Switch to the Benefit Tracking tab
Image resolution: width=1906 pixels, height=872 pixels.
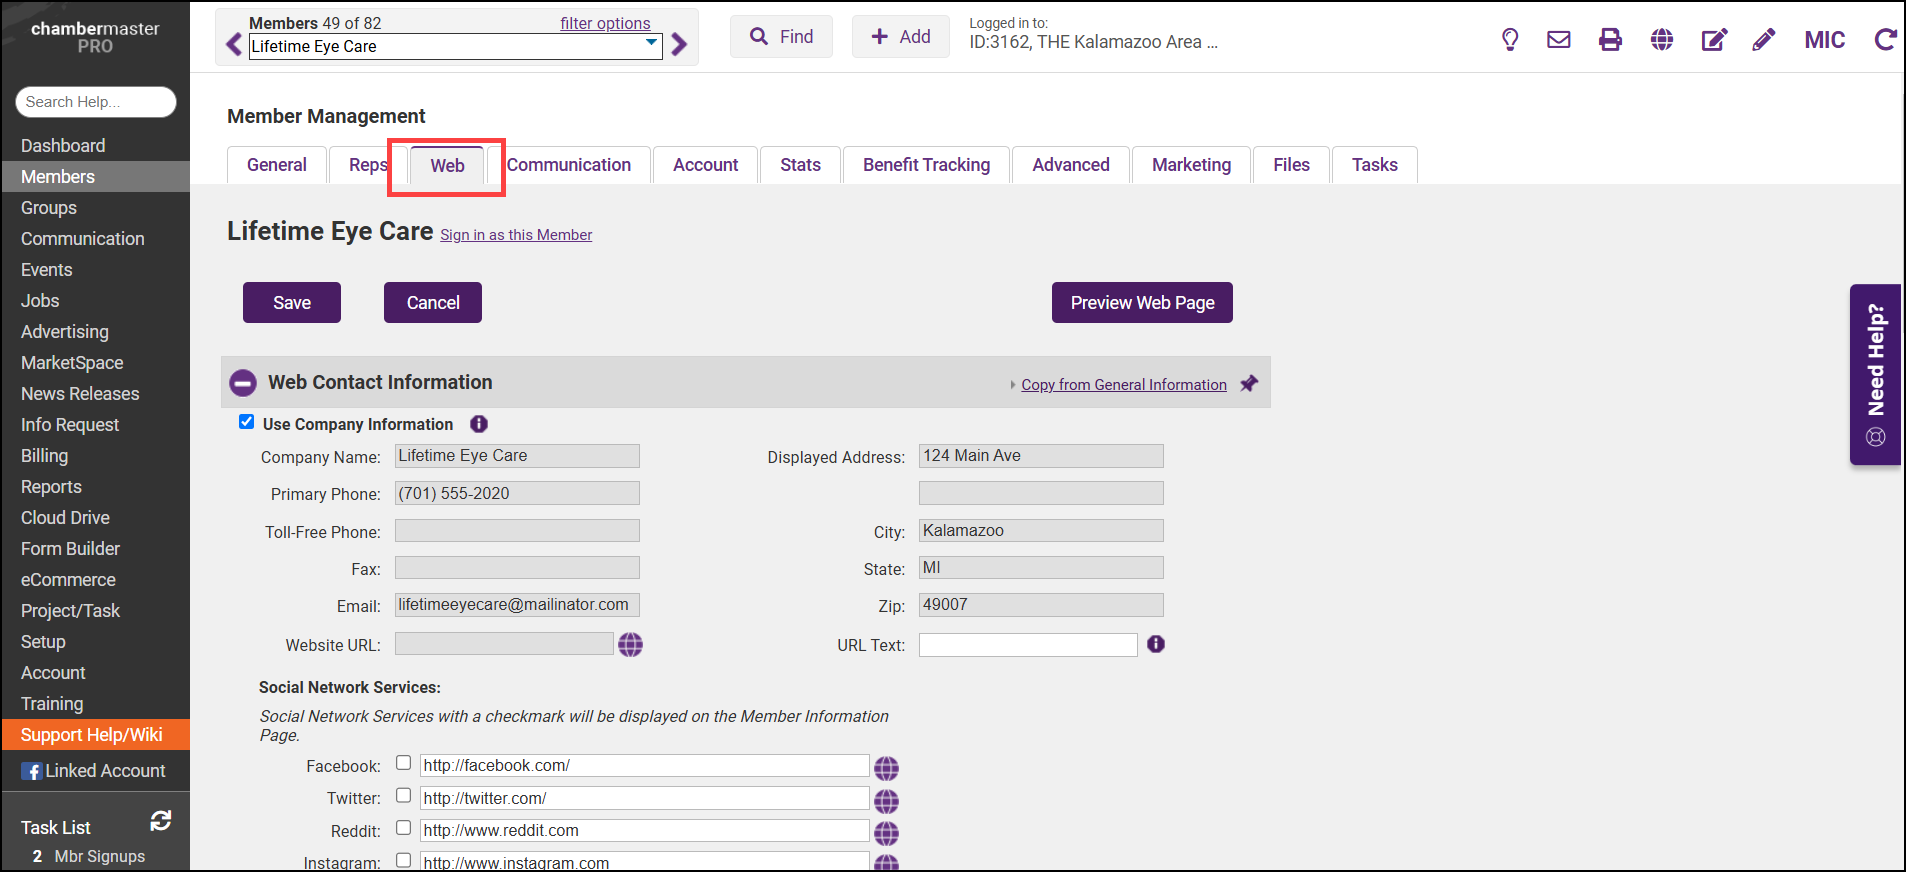pyautogui.click(x=926, y=165)
